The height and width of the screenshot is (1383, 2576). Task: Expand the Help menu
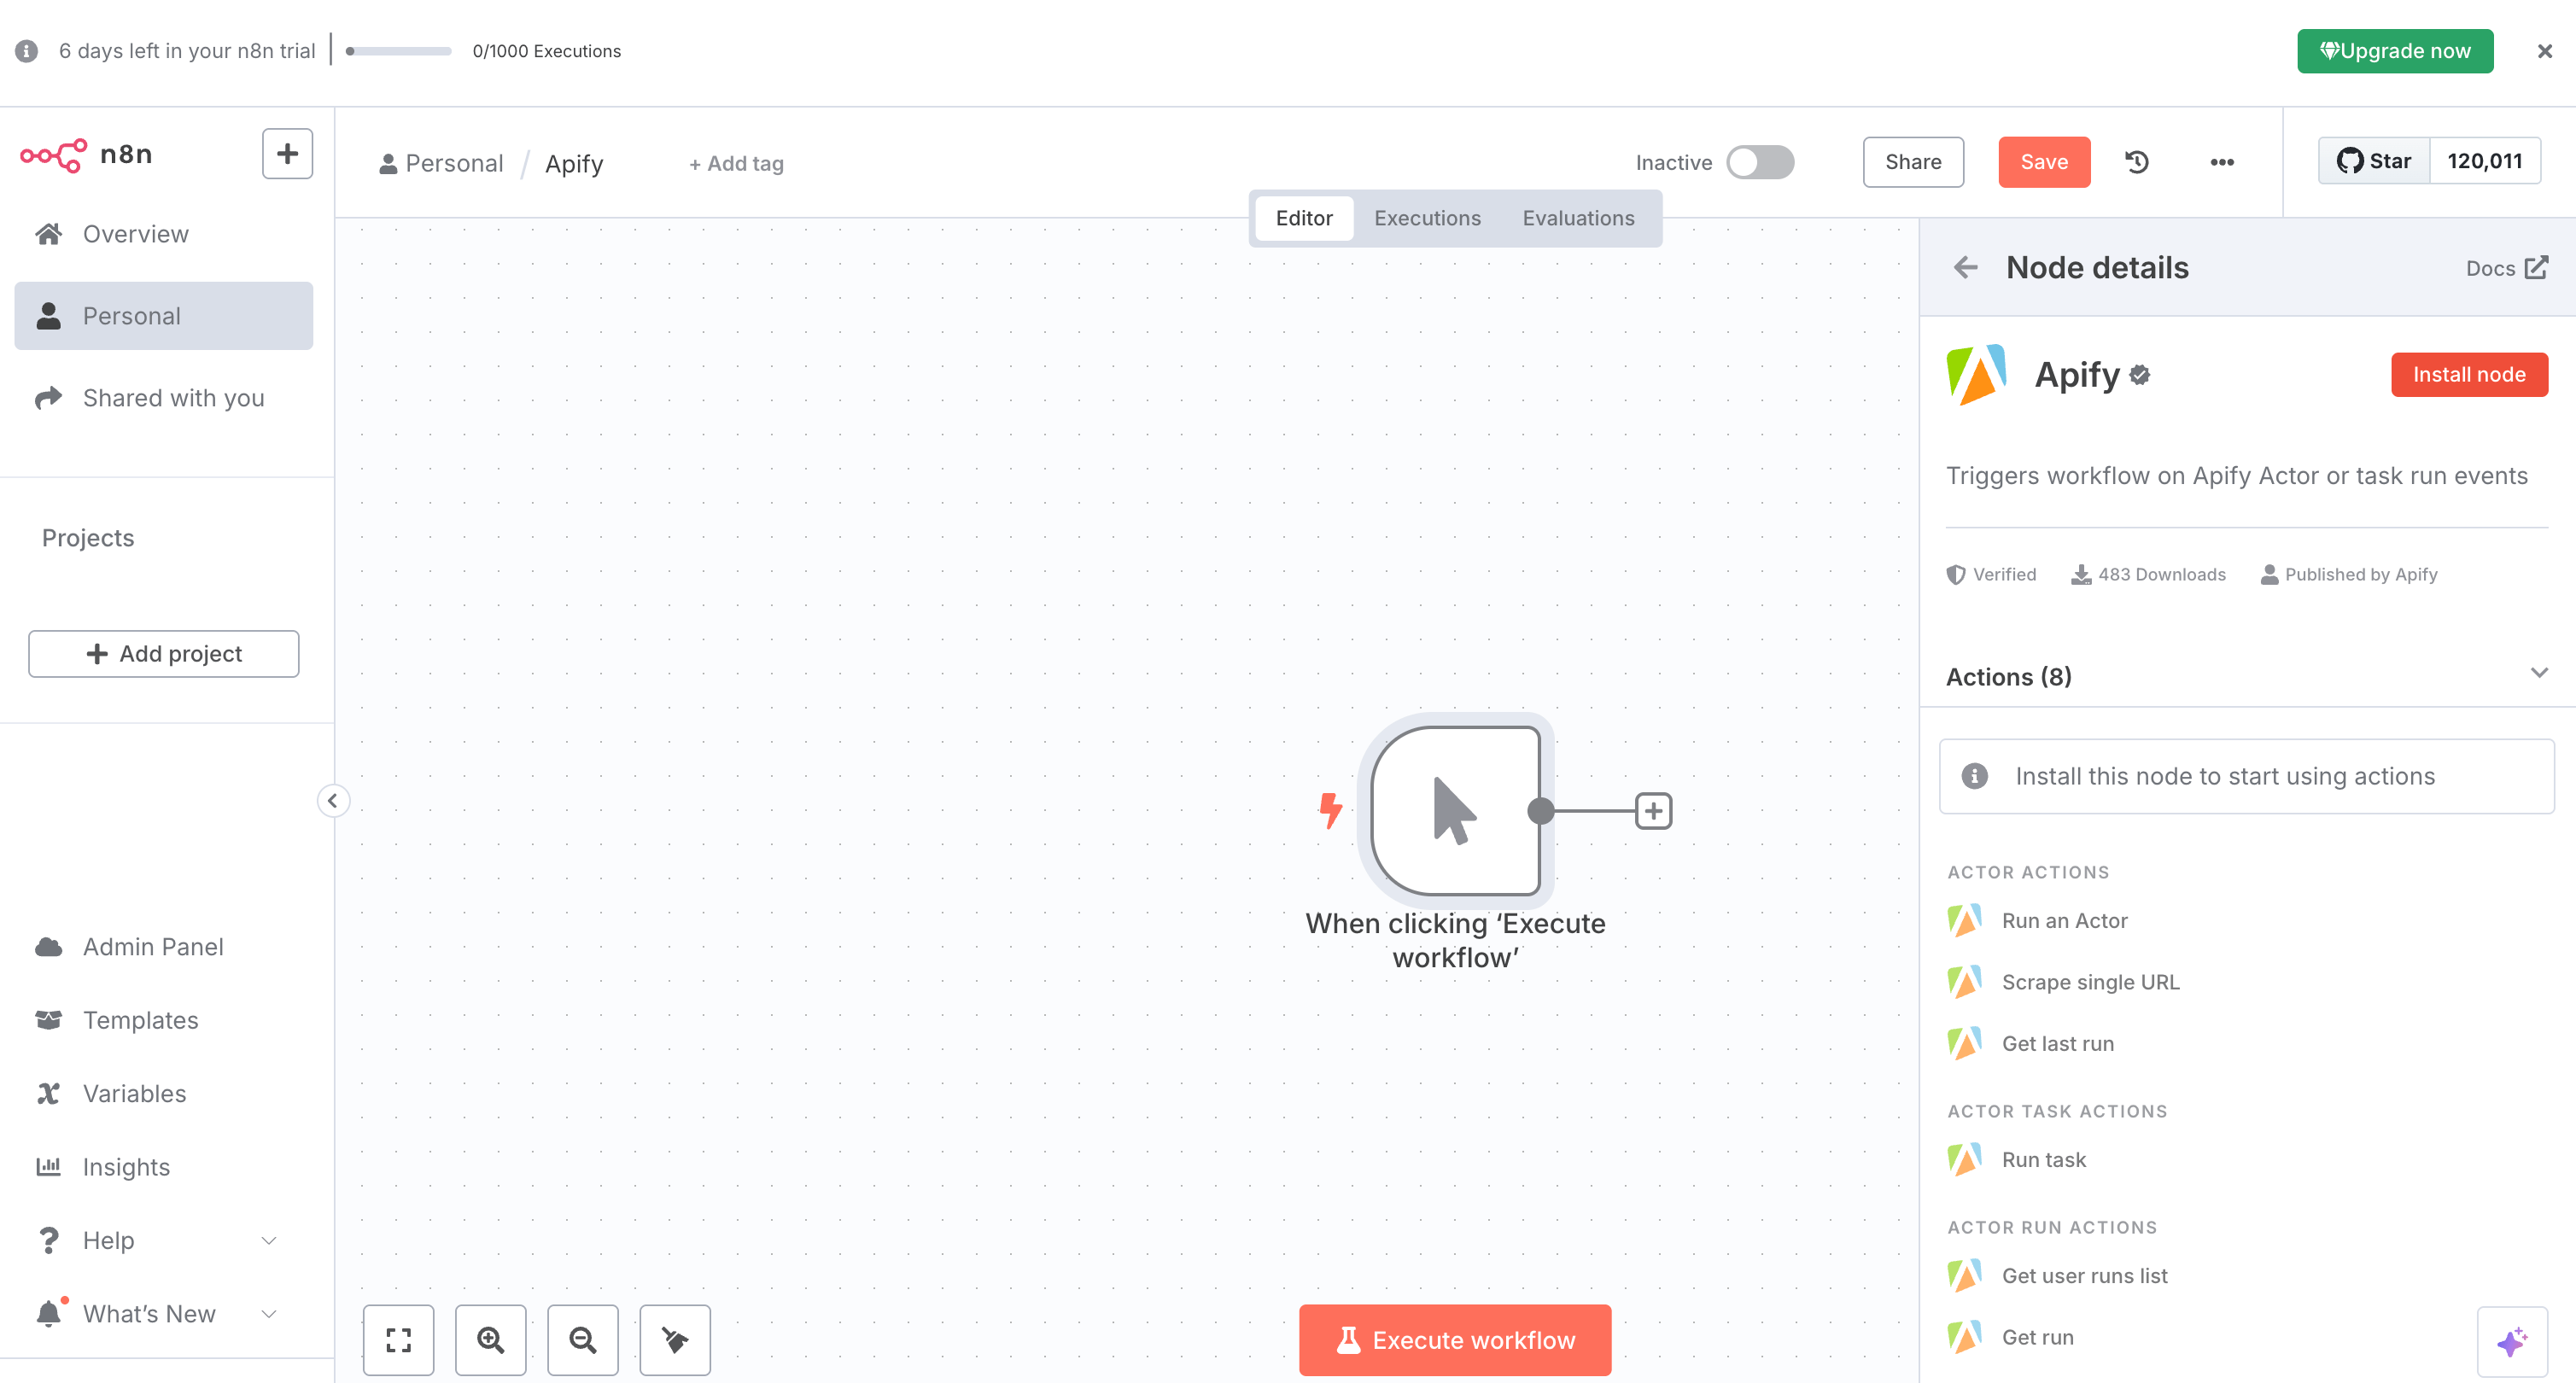pos(268,1240)
